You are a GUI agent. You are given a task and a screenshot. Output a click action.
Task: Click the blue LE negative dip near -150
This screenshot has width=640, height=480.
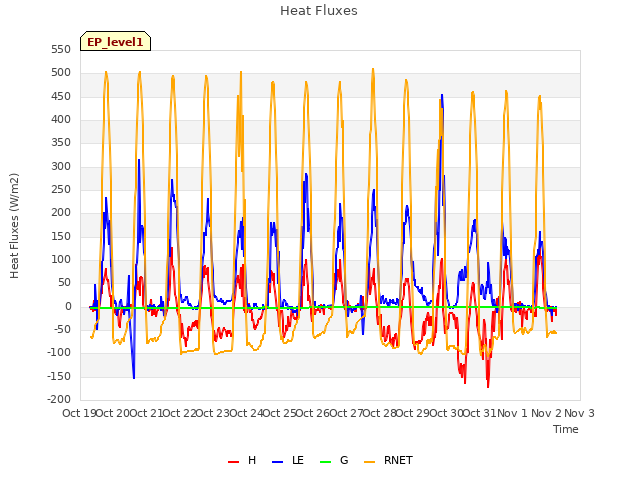[134, 378]
